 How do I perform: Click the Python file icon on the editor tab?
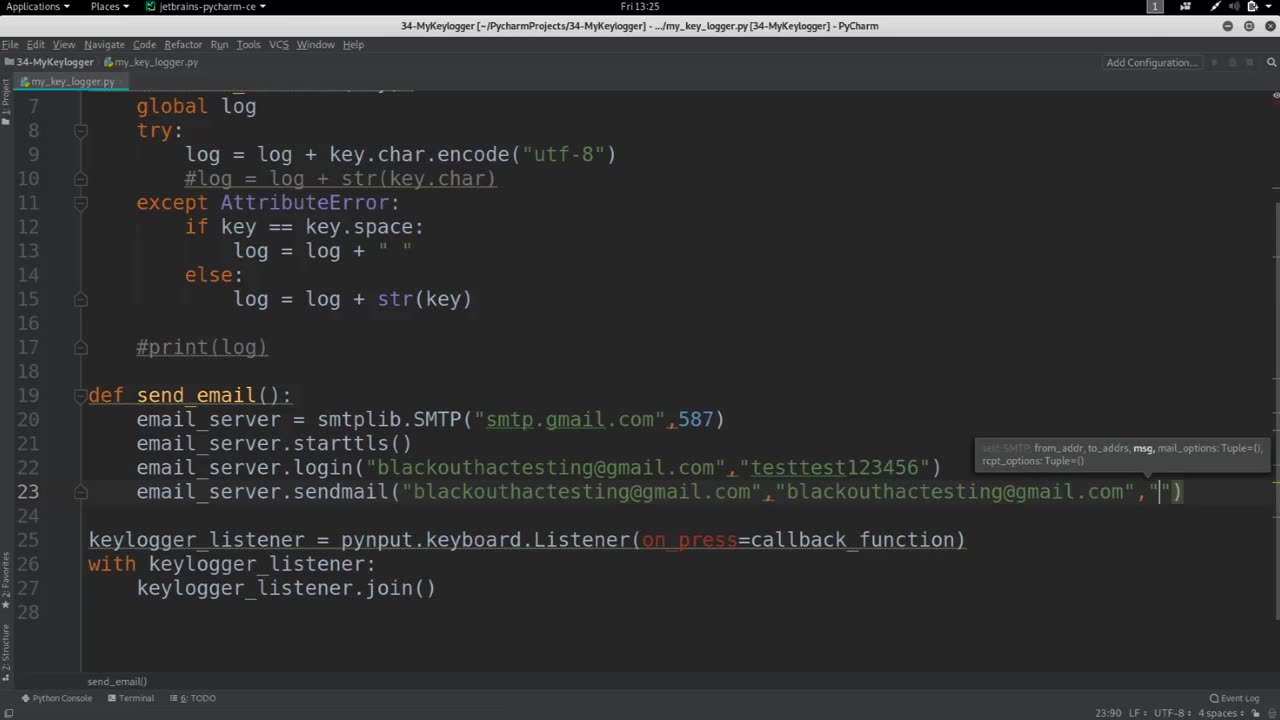pos(25,82)
